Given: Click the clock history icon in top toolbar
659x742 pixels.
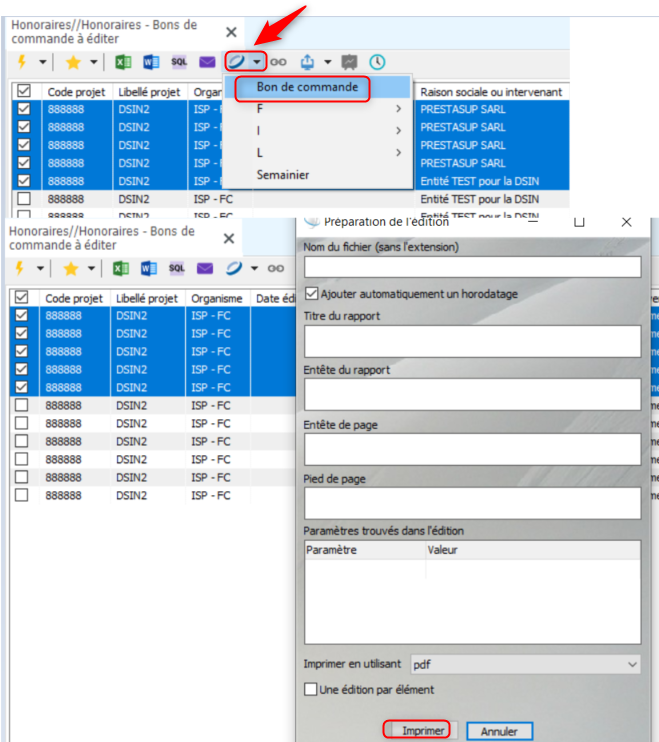Looking at the screenshot, I should pyautogui.click(x=377, y=62).
